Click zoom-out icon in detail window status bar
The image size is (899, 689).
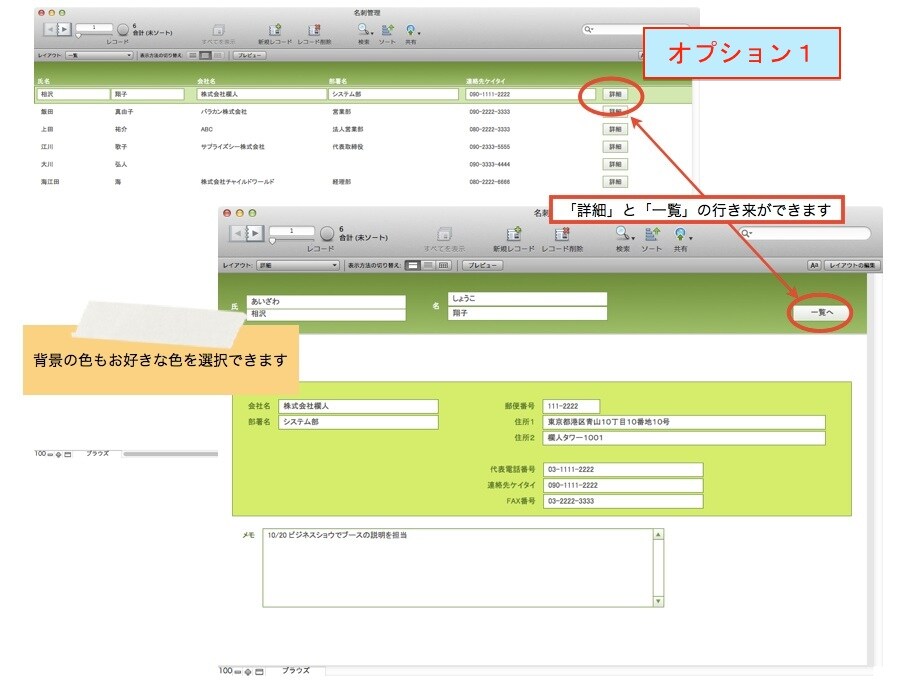[x=238, y=671]
